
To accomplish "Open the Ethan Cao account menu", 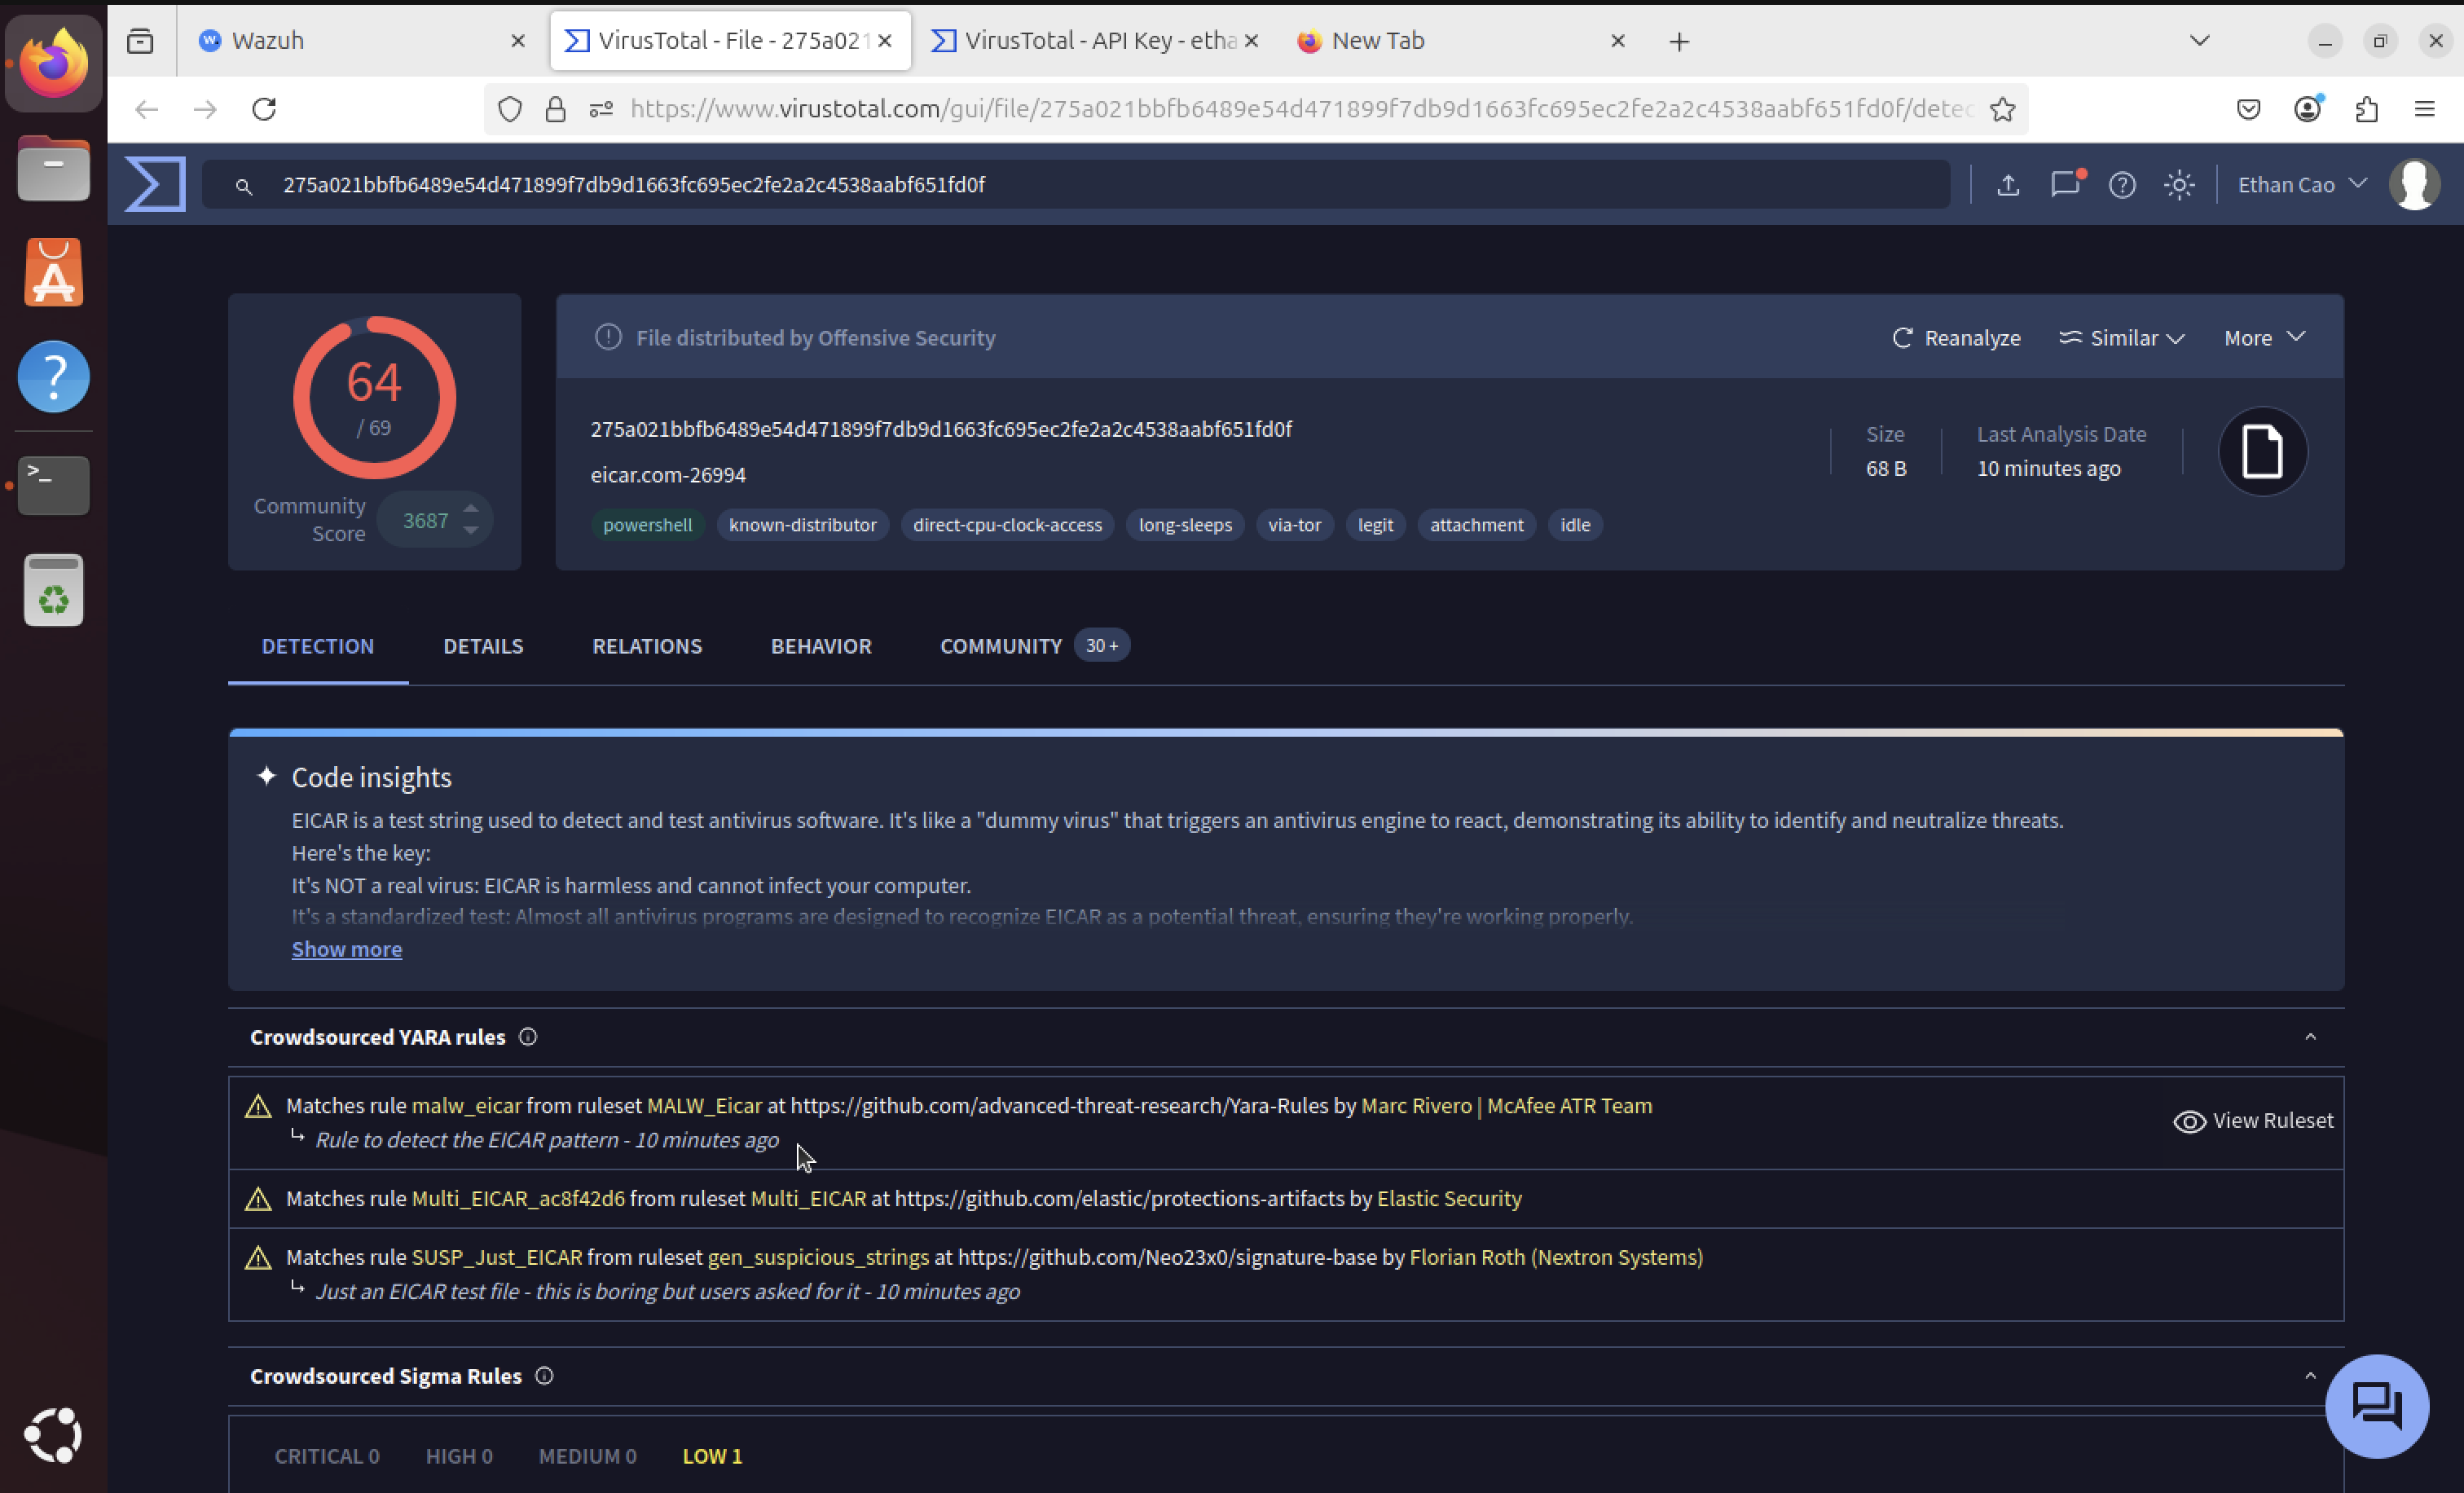I will click(x=2301, y=184).
